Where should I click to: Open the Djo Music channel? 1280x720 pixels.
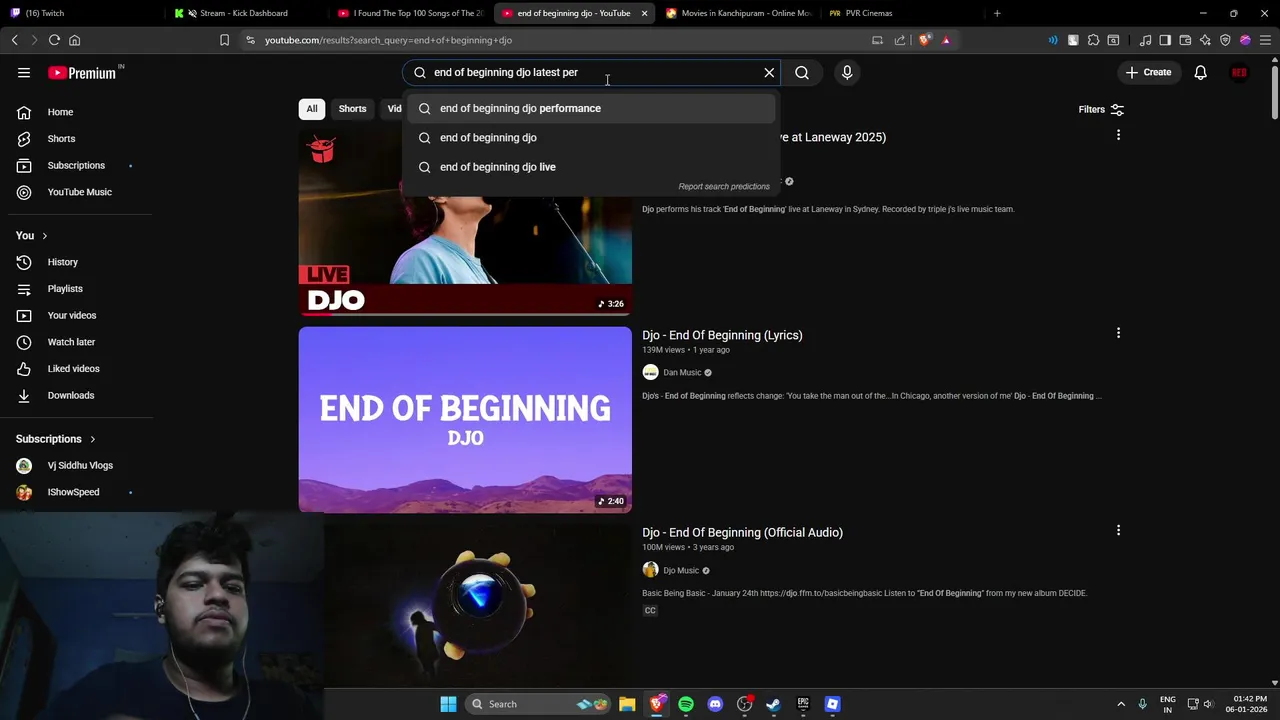[681, 570]
